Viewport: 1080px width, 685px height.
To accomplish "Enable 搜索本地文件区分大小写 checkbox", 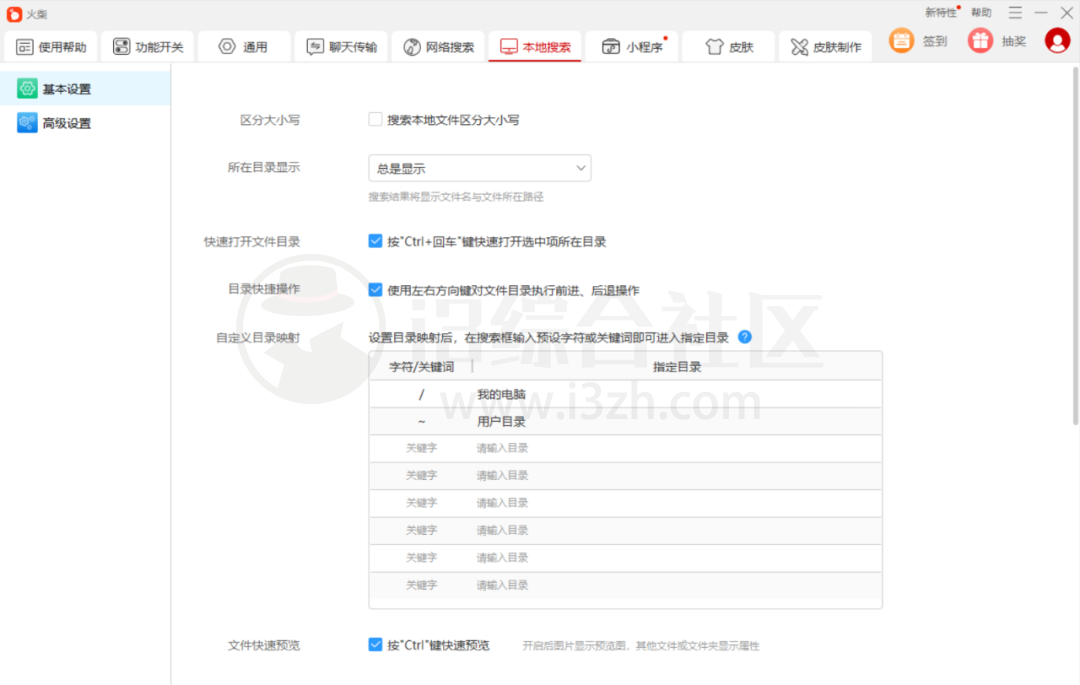I will [375, 119].
